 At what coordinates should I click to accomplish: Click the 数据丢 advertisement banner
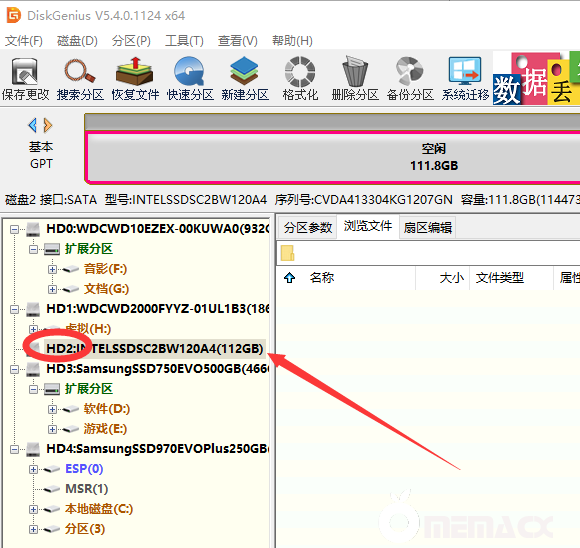(x=536, y=78)
